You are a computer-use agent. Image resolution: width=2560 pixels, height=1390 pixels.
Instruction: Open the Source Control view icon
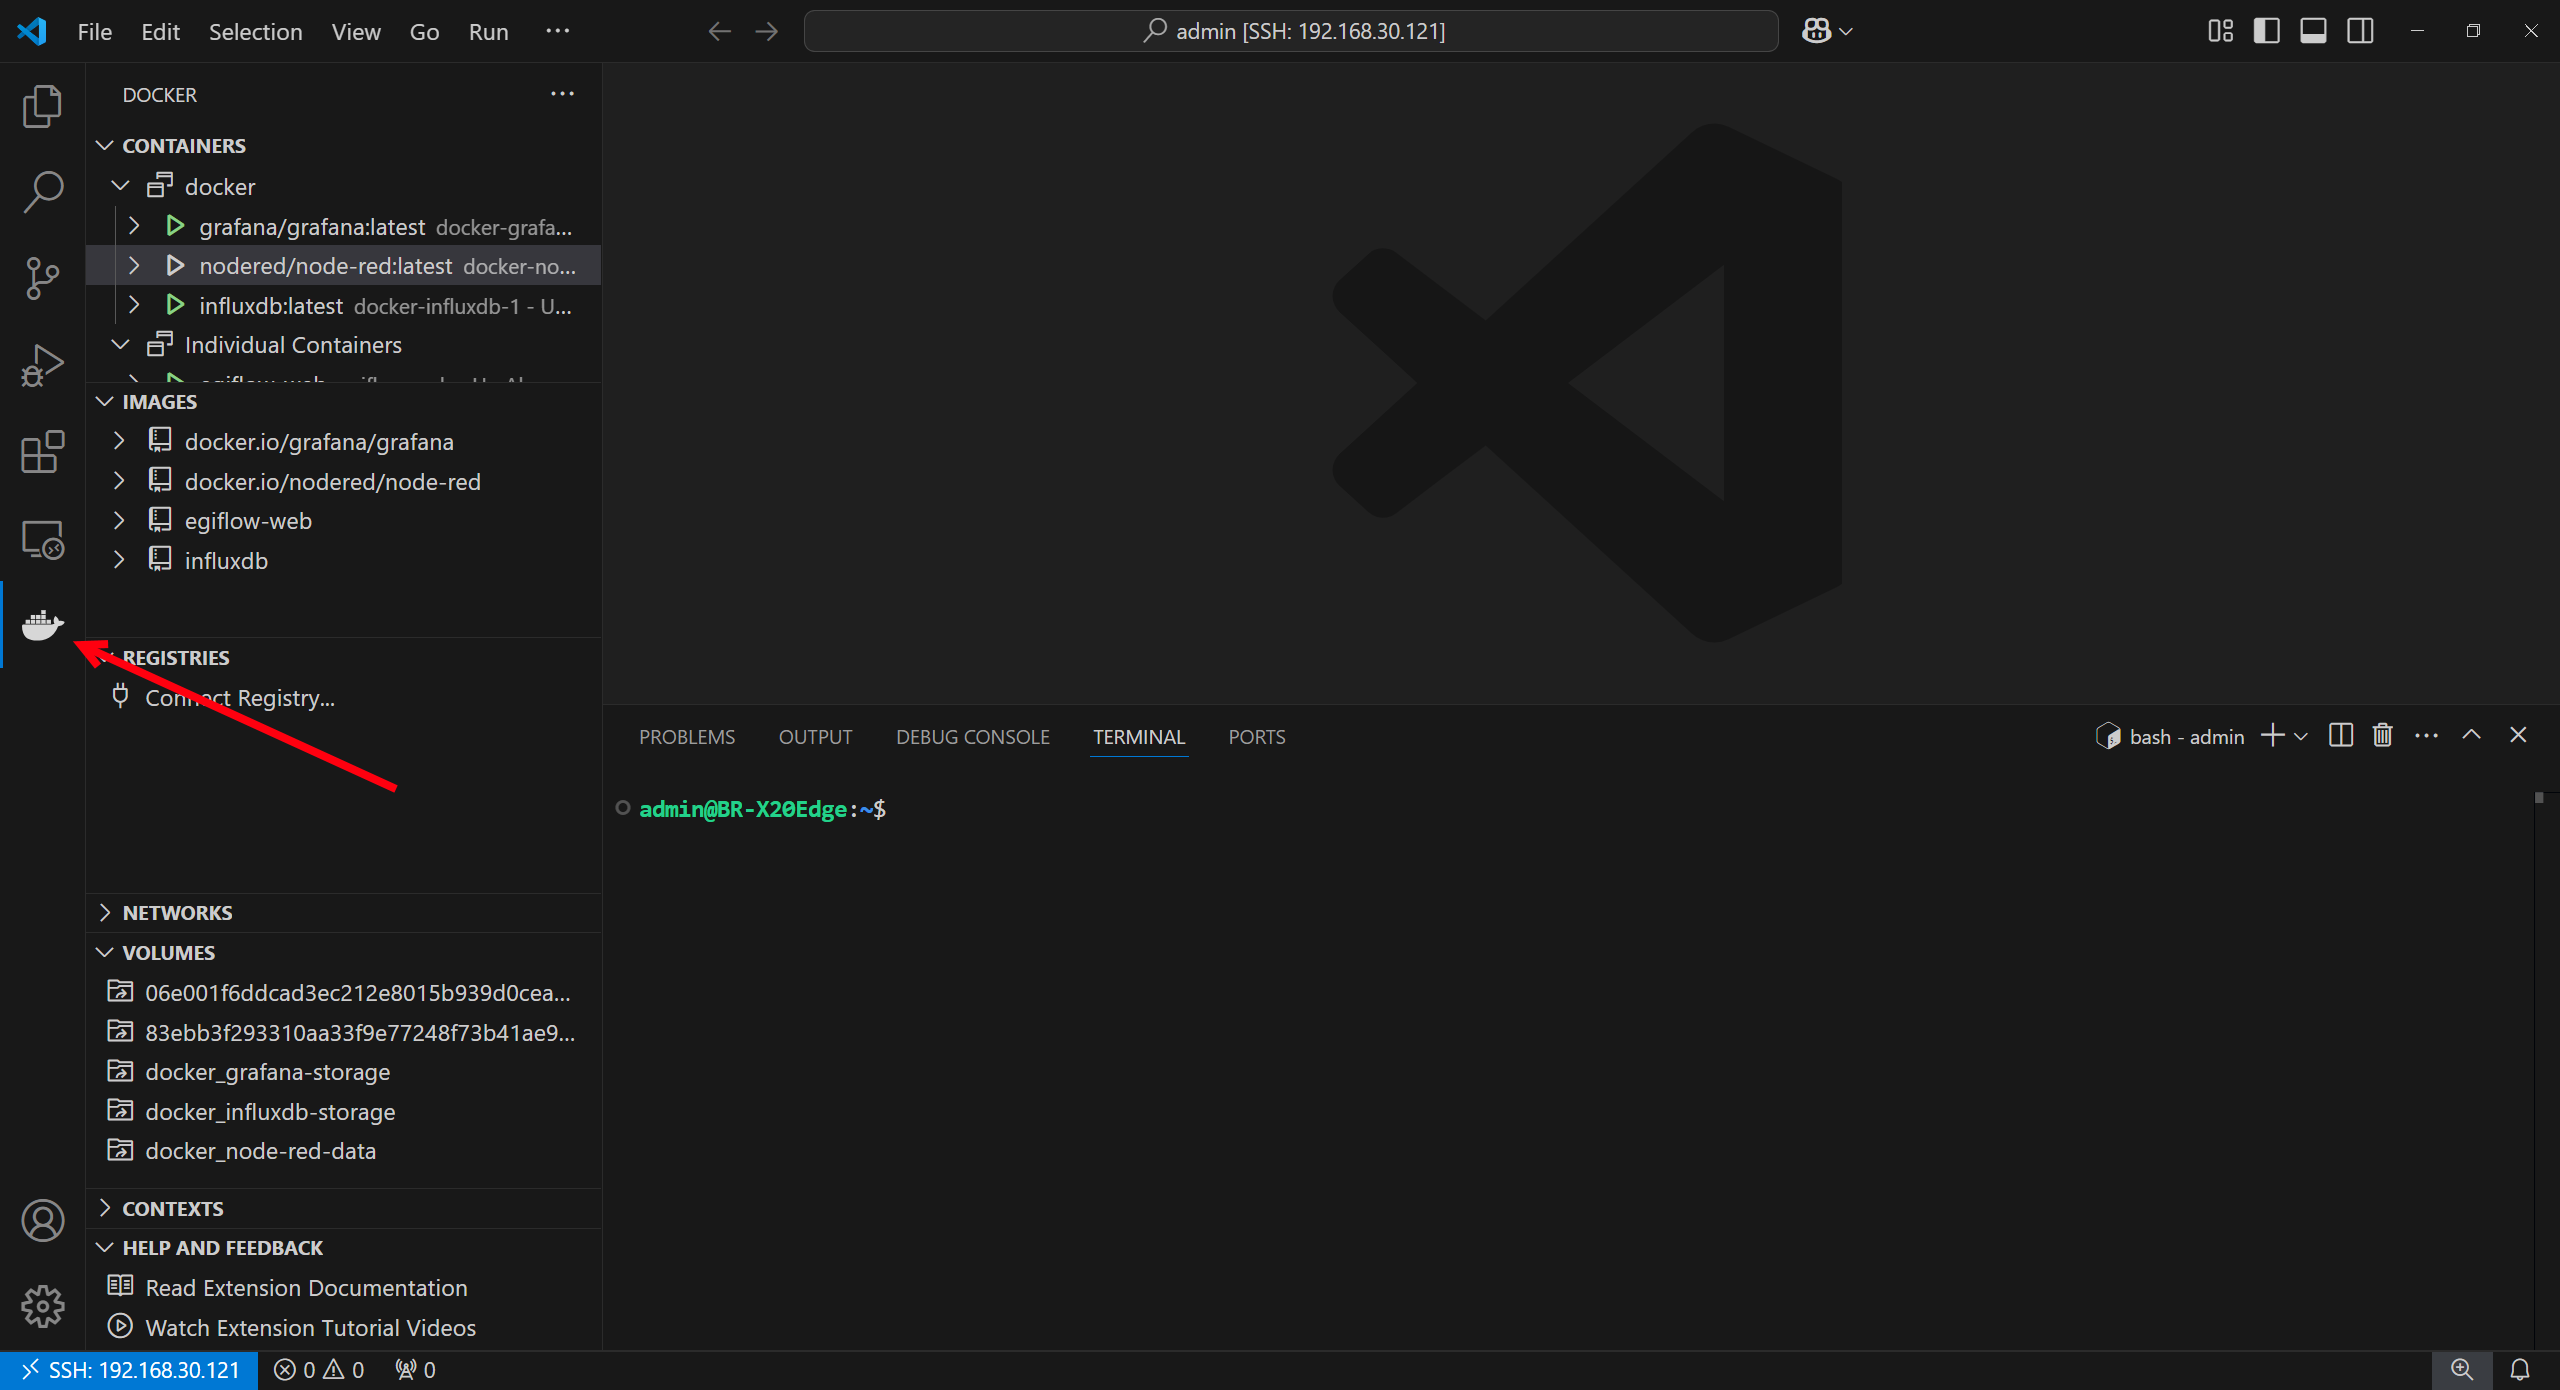tap(42, 278)
